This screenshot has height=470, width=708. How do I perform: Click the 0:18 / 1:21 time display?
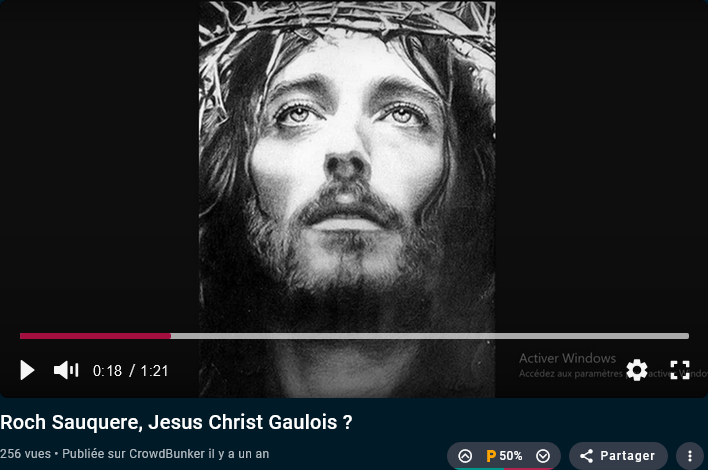tap(130, 371)
